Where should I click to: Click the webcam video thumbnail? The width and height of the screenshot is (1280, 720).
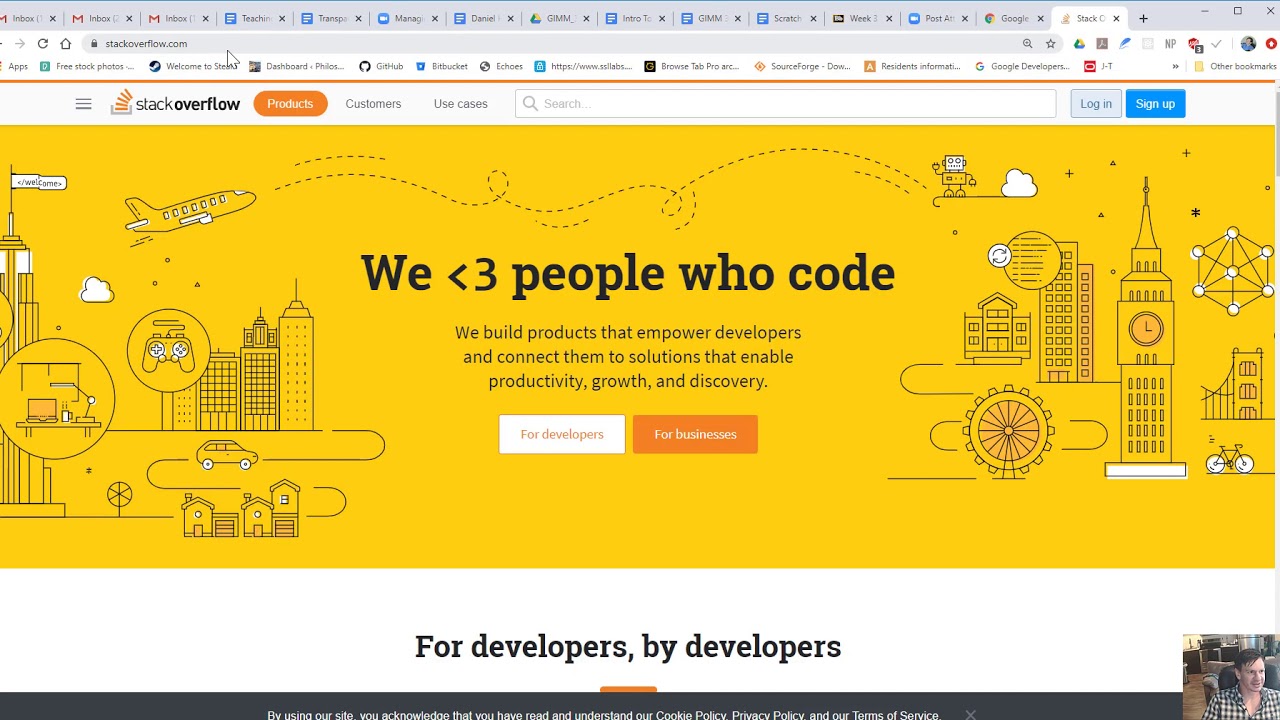click(x=1231, y=677)
